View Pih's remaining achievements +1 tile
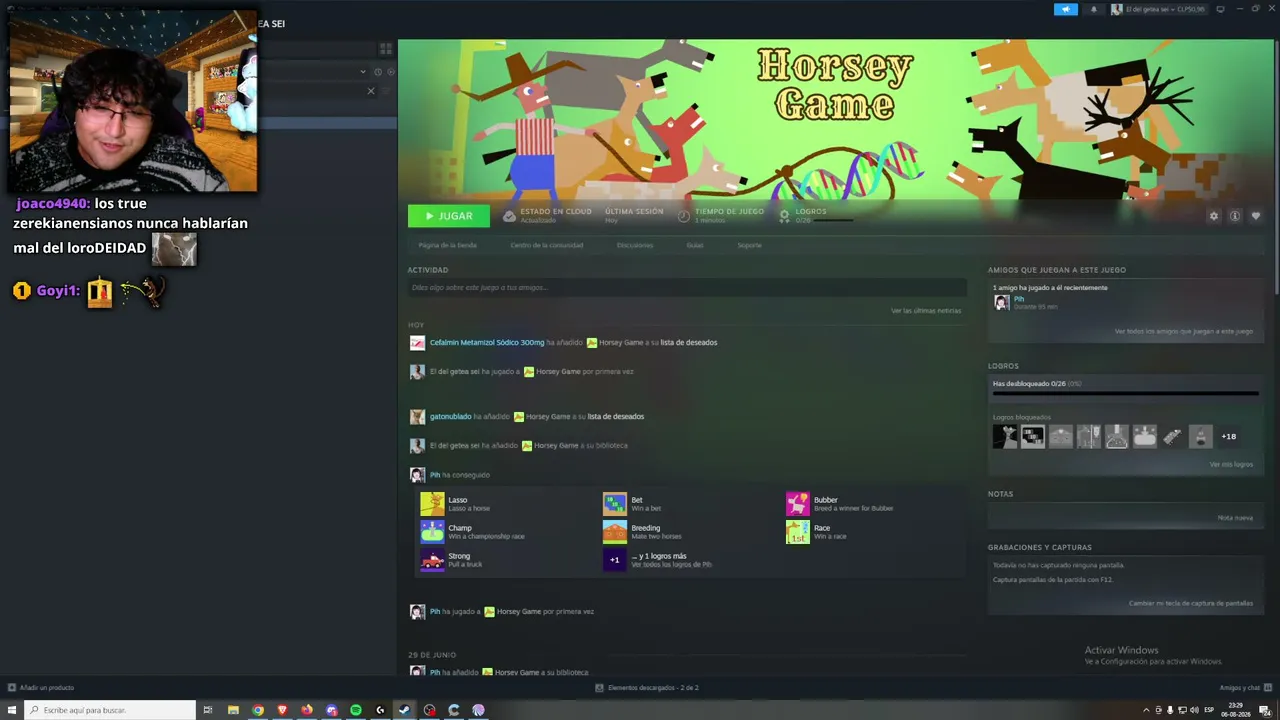The height and width of the screenshot is (720, 1280). (x=615, y=559)
